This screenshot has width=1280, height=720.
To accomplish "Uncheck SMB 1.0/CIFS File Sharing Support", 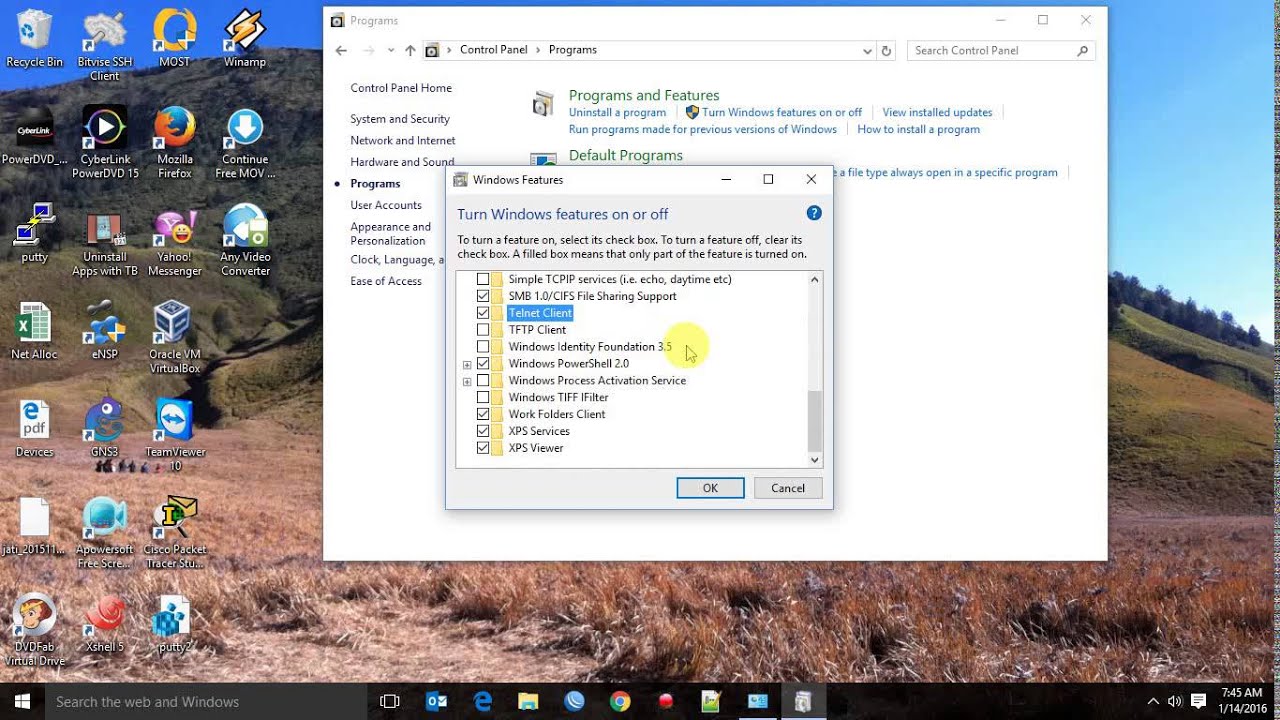I will (x=483, y=296).
